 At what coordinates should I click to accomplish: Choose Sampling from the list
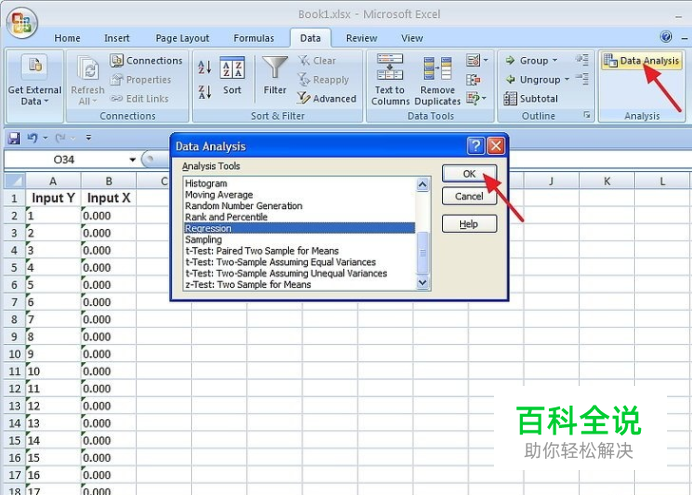point(299,240)
